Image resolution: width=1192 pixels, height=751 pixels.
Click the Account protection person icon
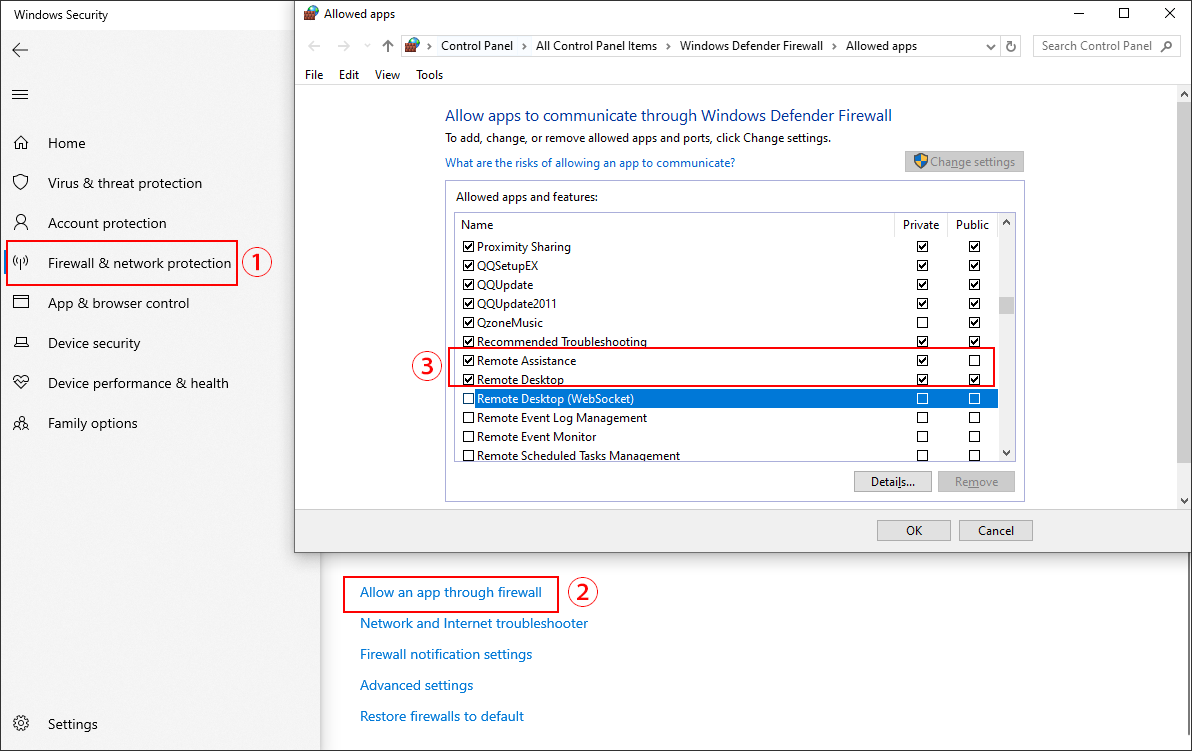click(21, 223)
